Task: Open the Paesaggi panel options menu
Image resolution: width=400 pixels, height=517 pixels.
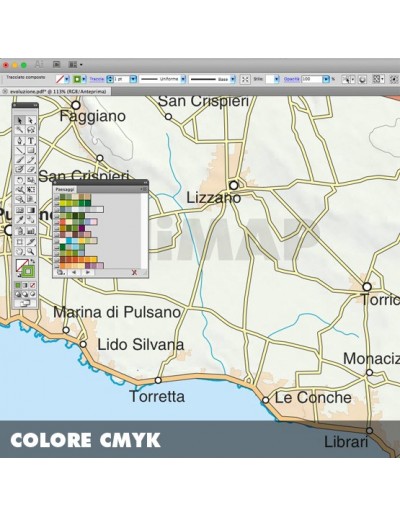Action: click(x=145, y=189)
